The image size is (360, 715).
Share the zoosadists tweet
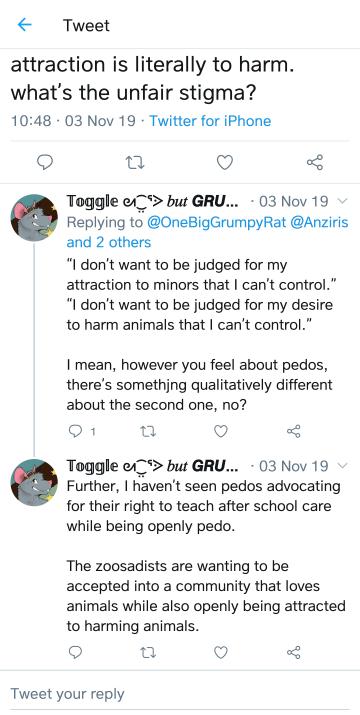pos(294,653)
